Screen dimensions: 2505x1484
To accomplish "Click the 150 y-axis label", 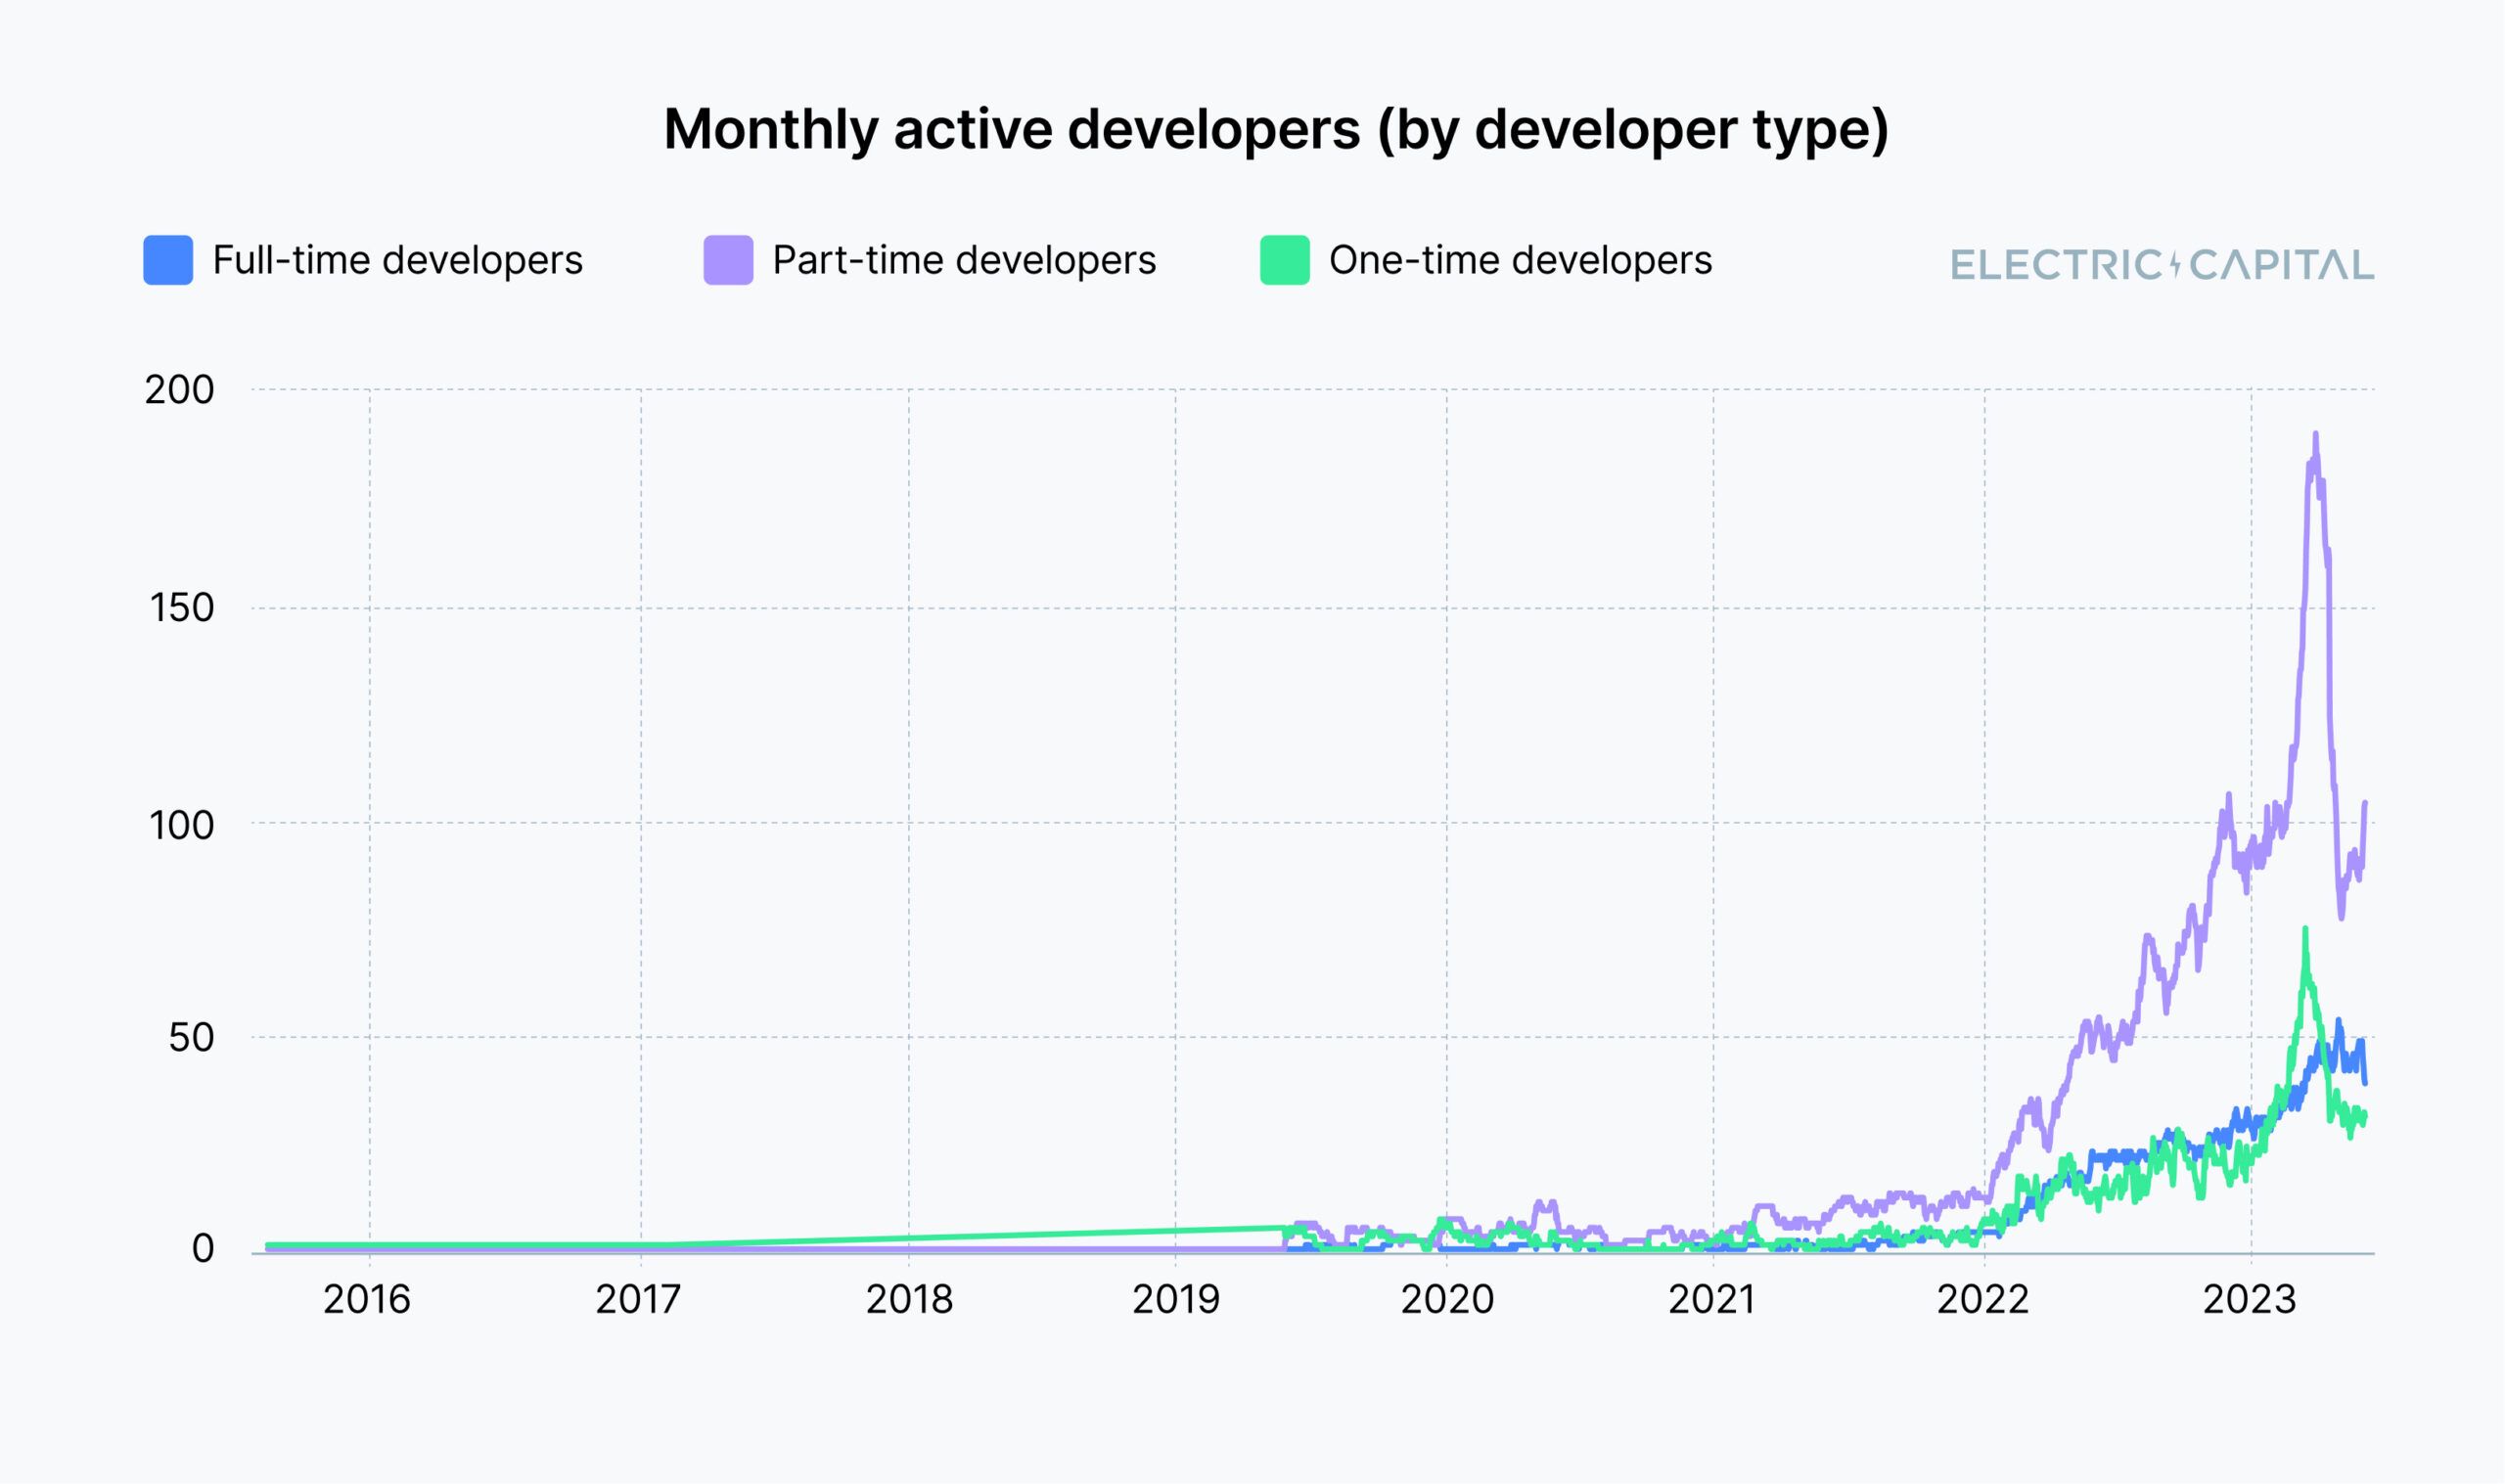I will [x=182, y=608].
